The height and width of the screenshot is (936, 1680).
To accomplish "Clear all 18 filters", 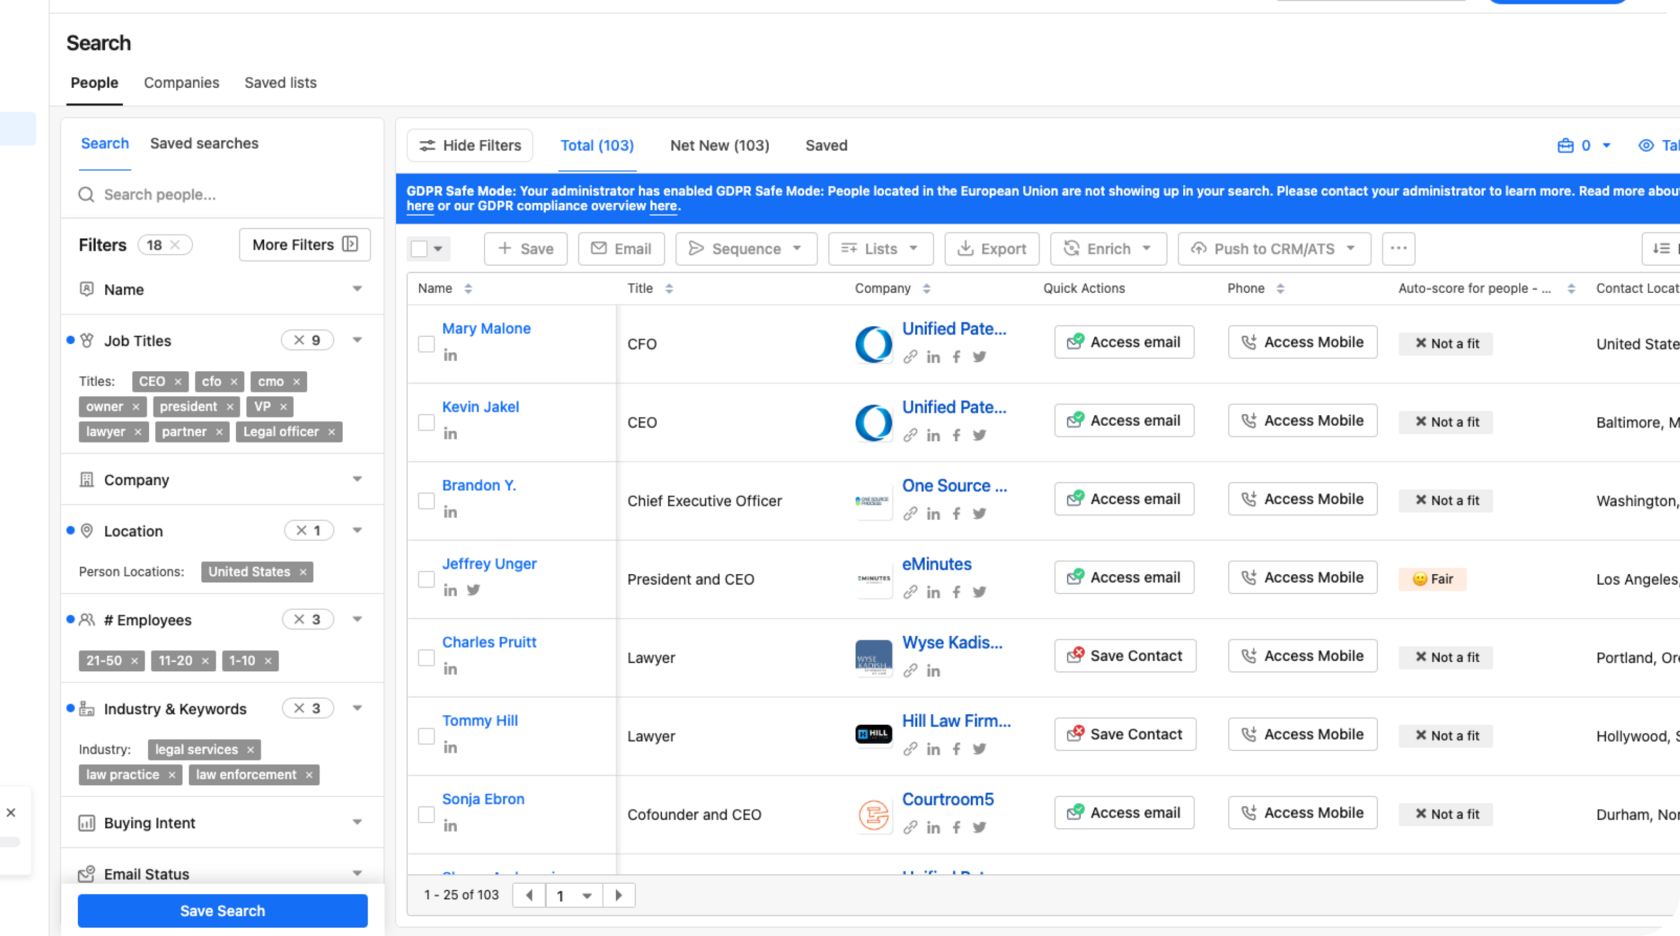I will coord(175,245).
